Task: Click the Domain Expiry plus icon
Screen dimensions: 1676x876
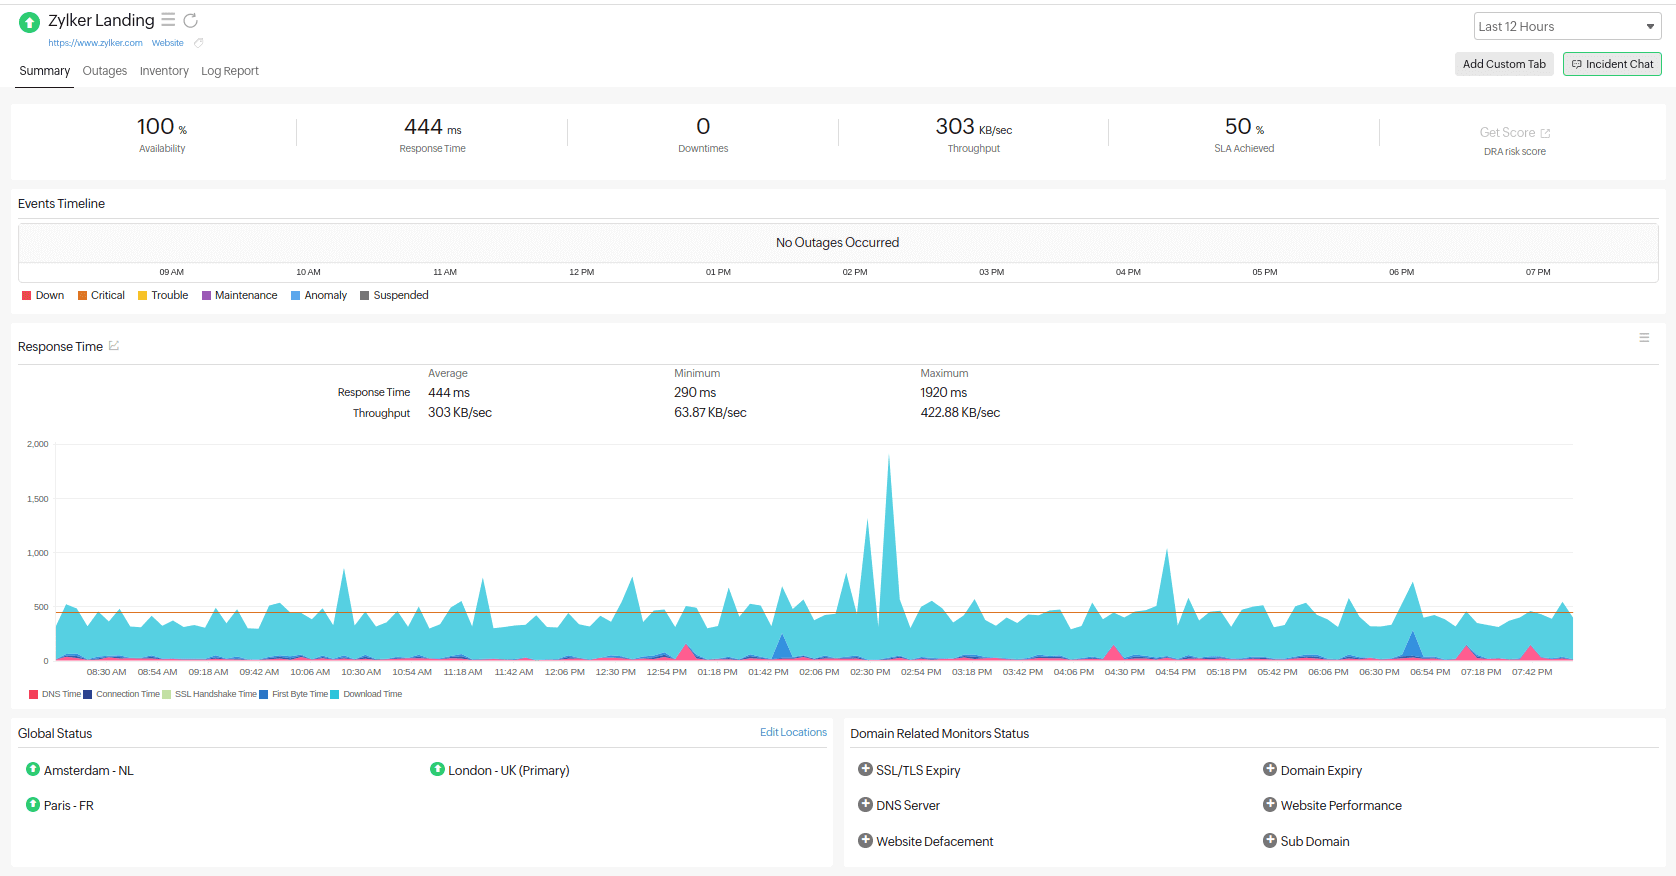Action: 1269,769
